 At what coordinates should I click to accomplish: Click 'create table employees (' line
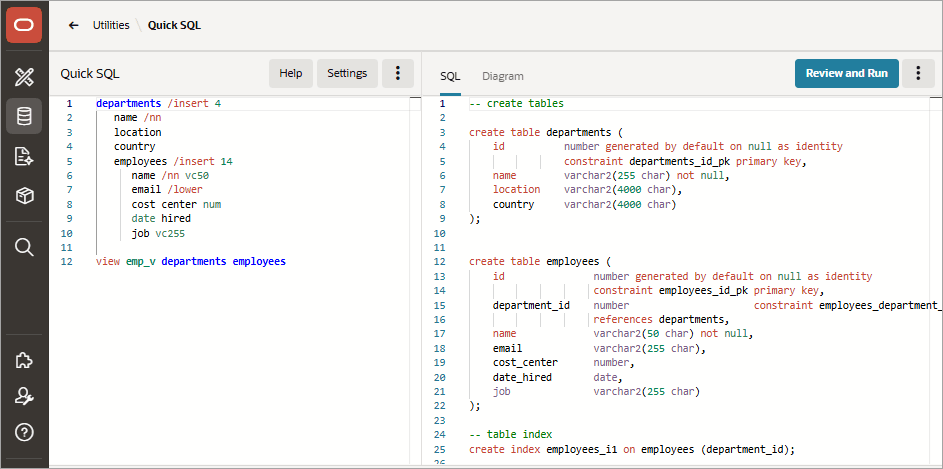tap(540, 262)
